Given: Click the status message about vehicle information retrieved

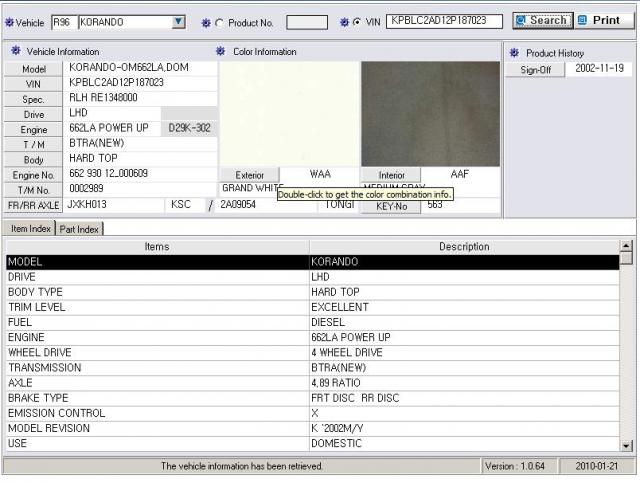Looking at the screenshot, I should (242, 466).
